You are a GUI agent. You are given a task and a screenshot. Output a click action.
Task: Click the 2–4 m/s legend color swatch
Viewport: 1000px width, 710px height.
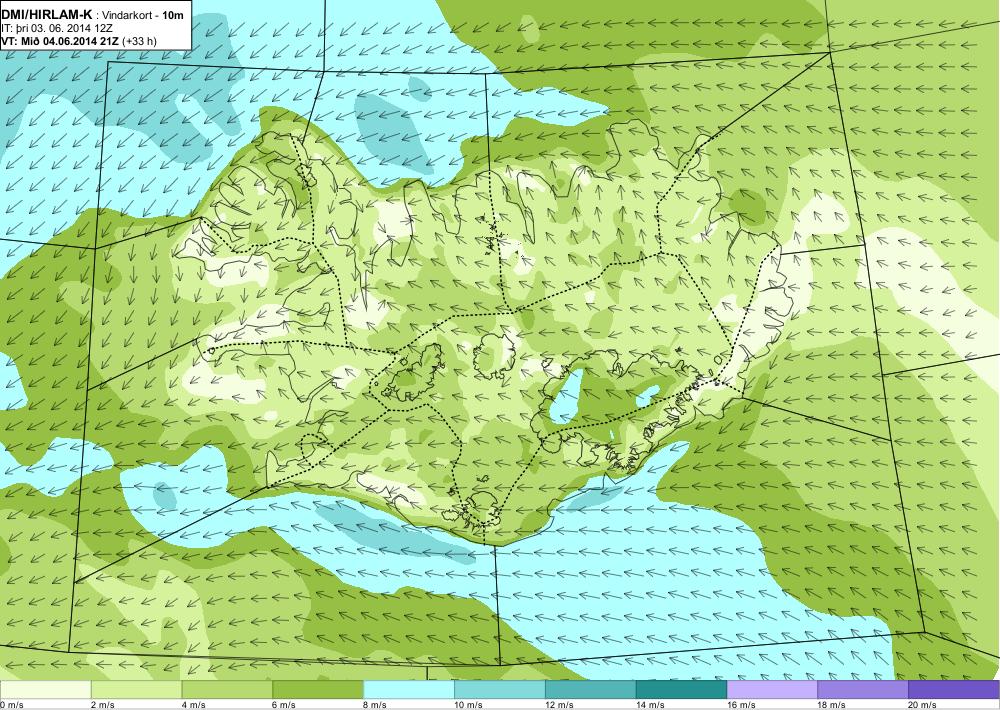tap(136, 690)
